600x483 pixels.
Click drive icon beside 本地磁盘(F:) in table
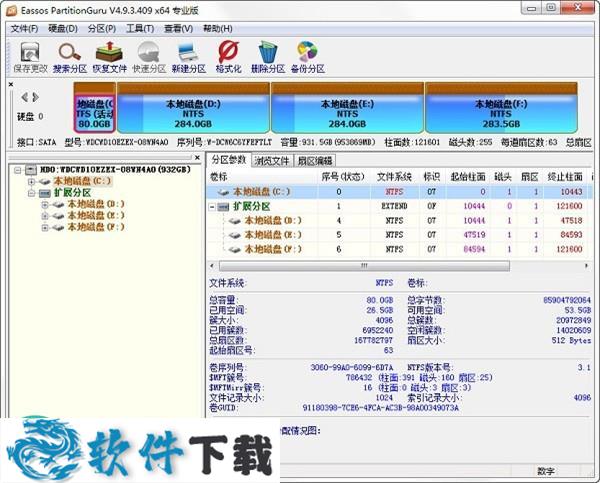pyautogui.click(x=235, y=250)
